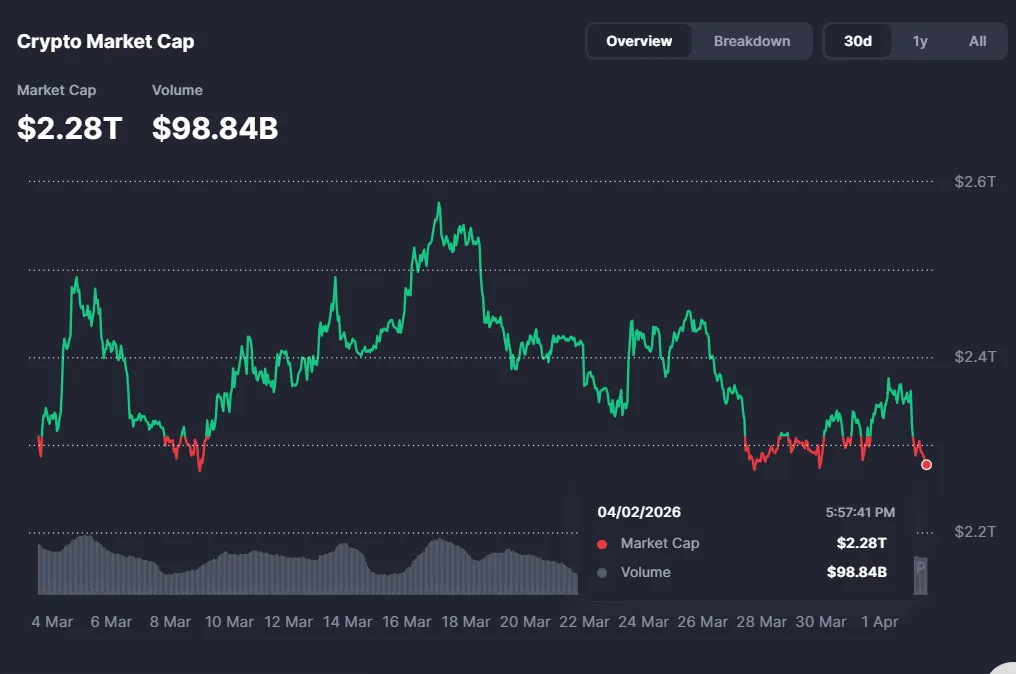Enable the 1y time range
The height and width of the screenshot is (674, 1016).
coord(917,41)
